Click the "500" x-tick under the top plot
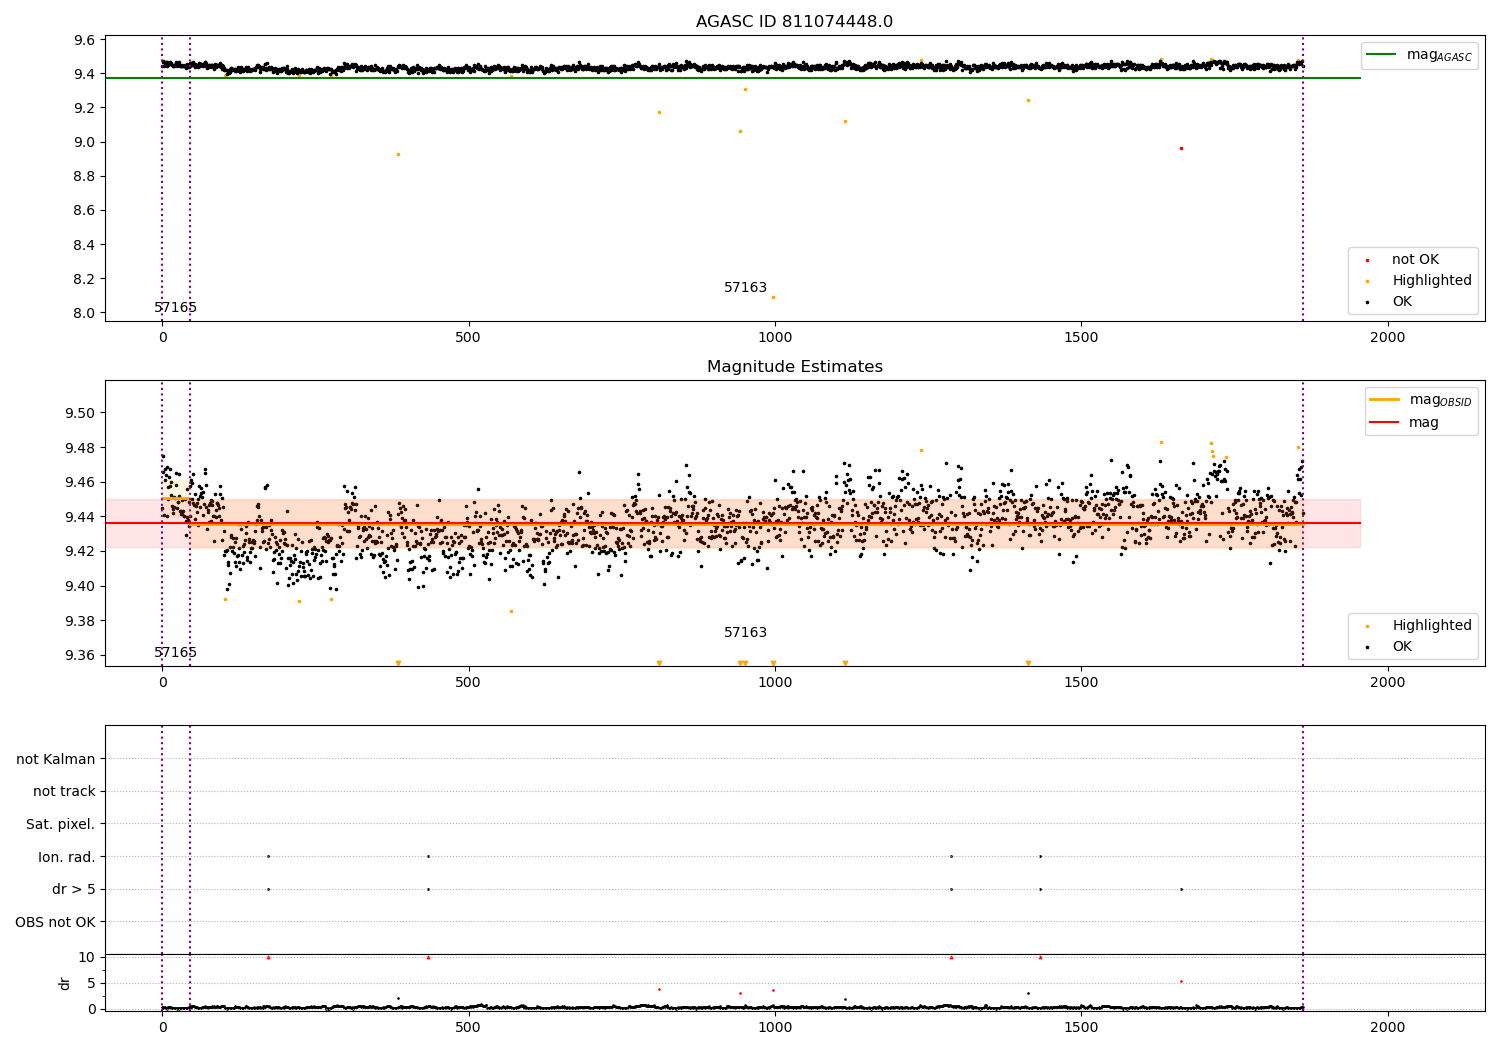This screenshot has width=1500, height=1050. 468,337
